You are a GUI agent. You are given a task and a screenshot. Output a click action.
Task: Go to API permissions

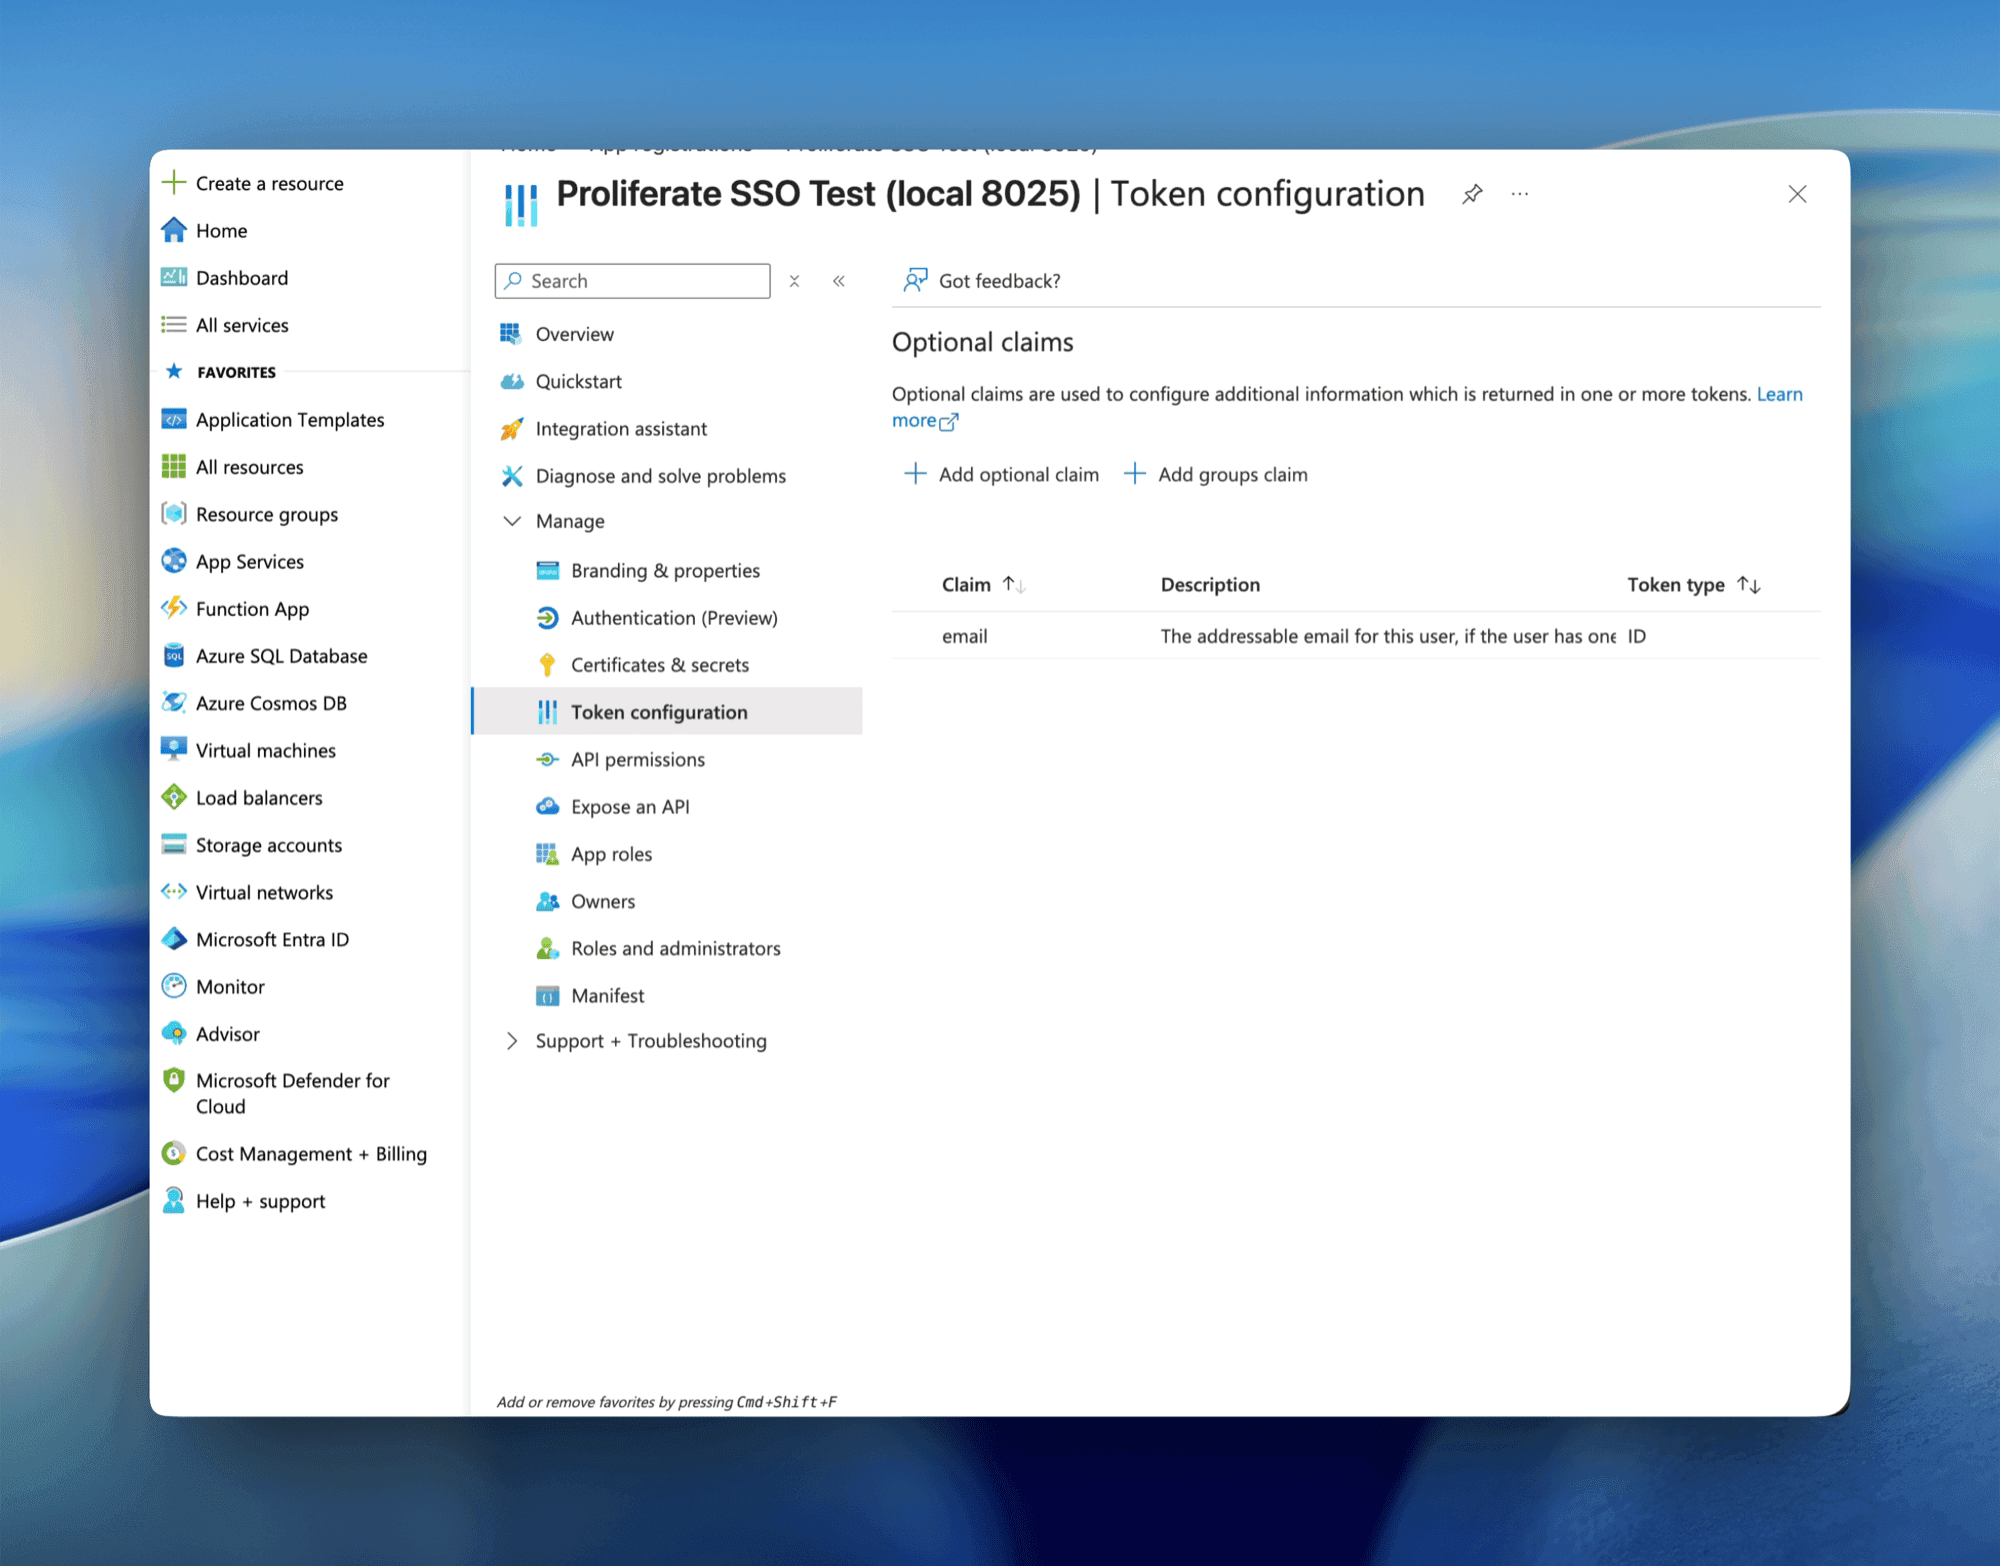point(637,759)
